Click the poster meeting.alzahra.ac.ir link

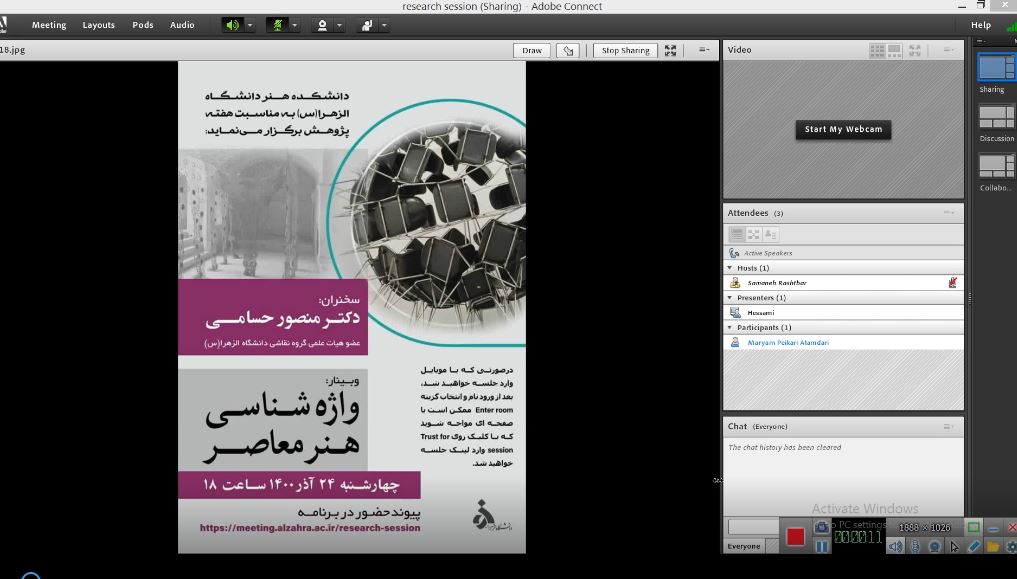[309, 528]
